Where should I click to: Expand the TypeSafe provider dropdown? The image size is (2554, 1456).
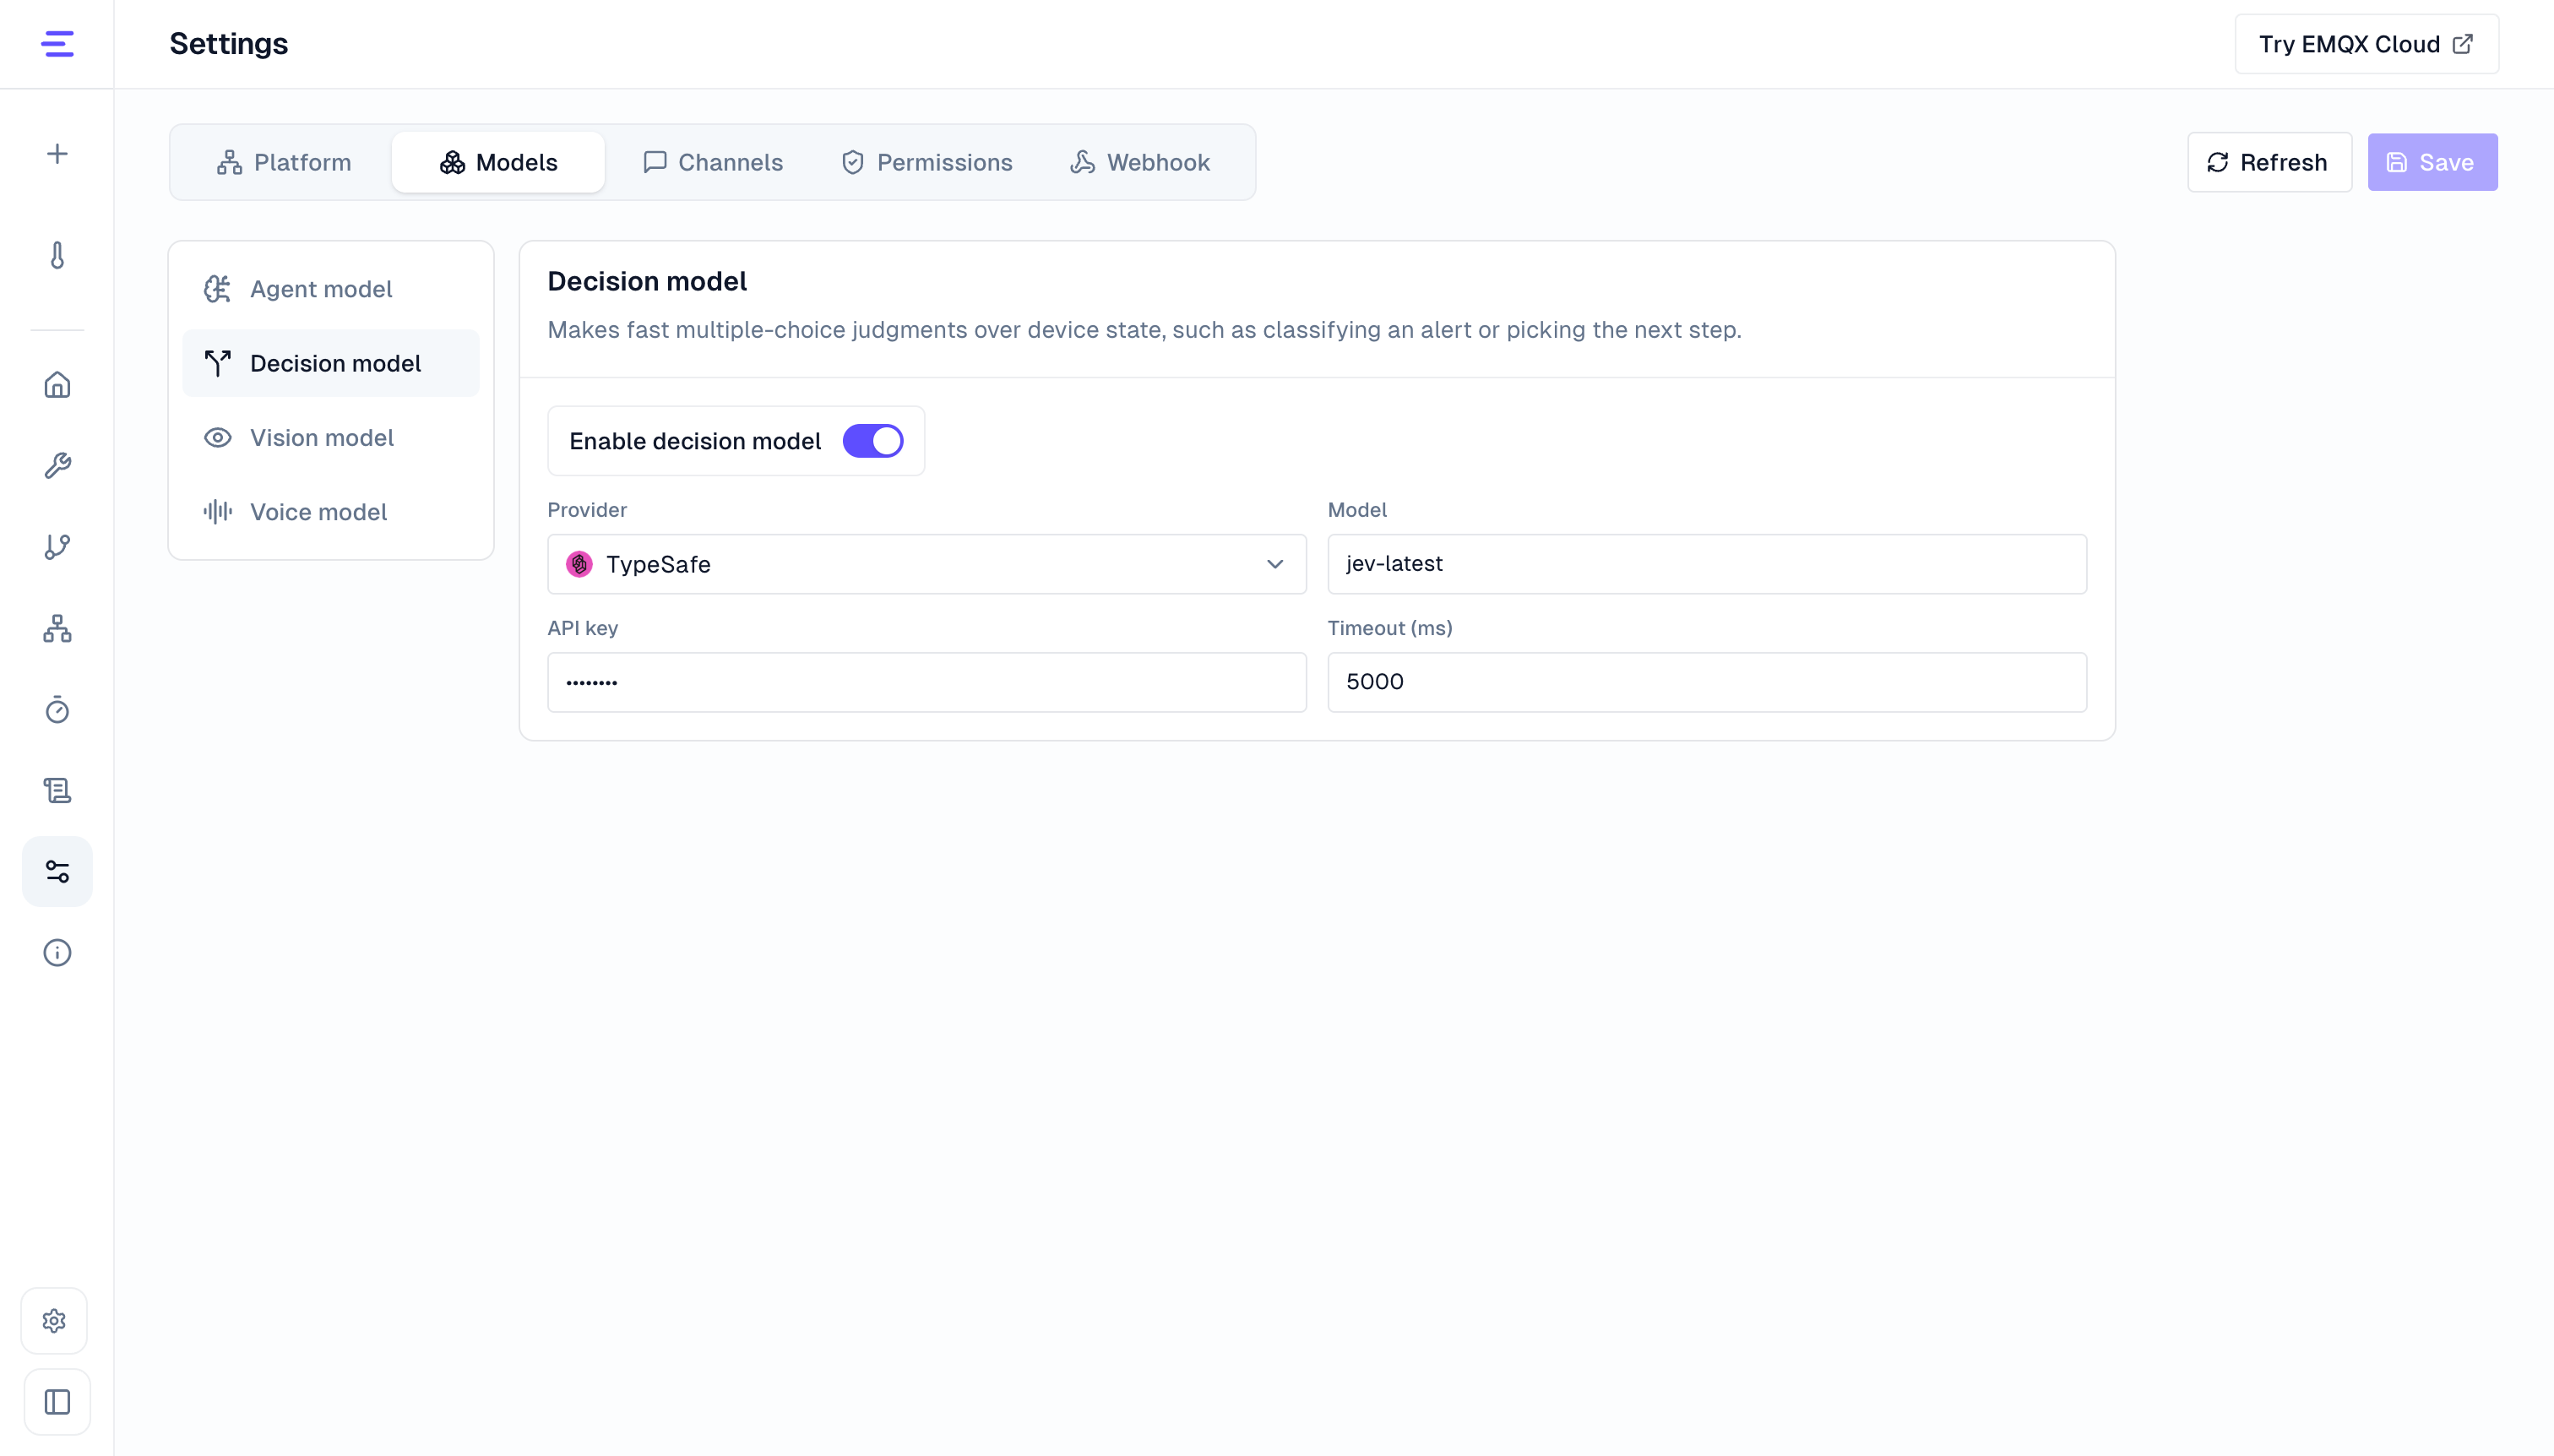[927, 564]
